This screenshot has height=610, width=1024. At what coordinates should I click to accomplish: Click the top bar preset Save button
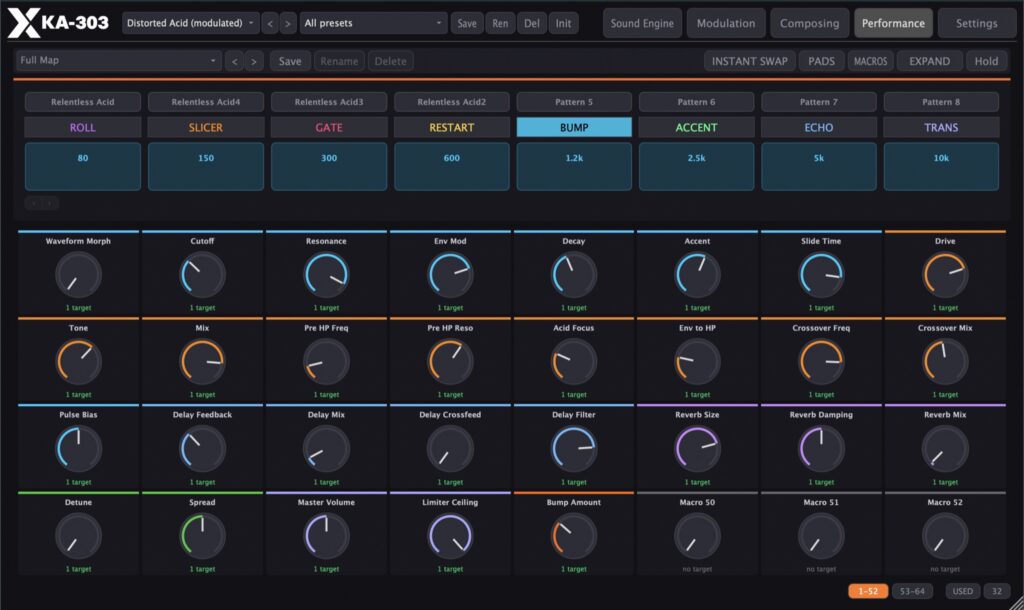[x=466, y=24]
